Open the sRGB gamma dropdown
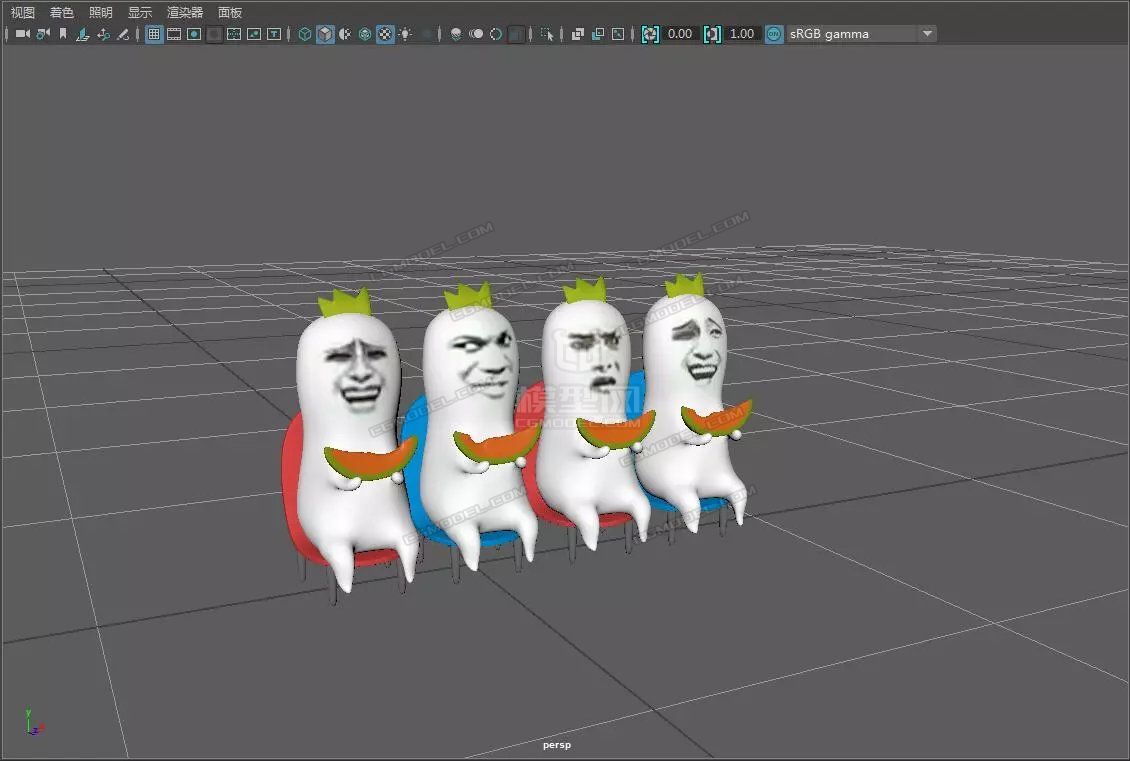 click(927, 34)
